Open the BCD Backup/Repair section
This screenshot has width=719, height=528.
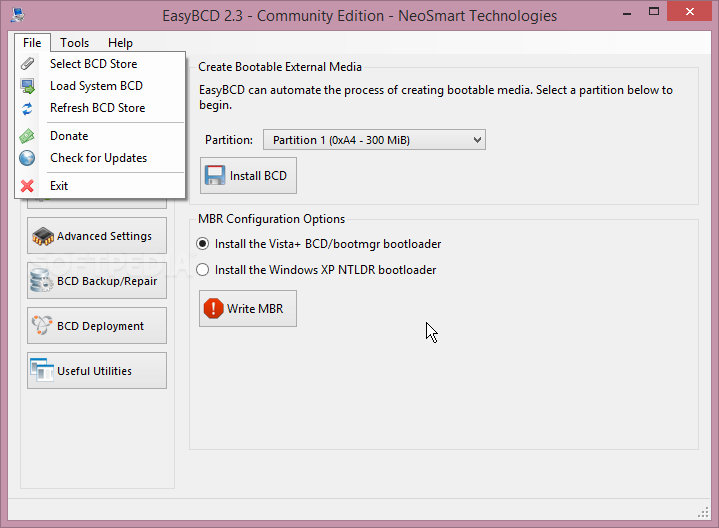coord(97,281)
